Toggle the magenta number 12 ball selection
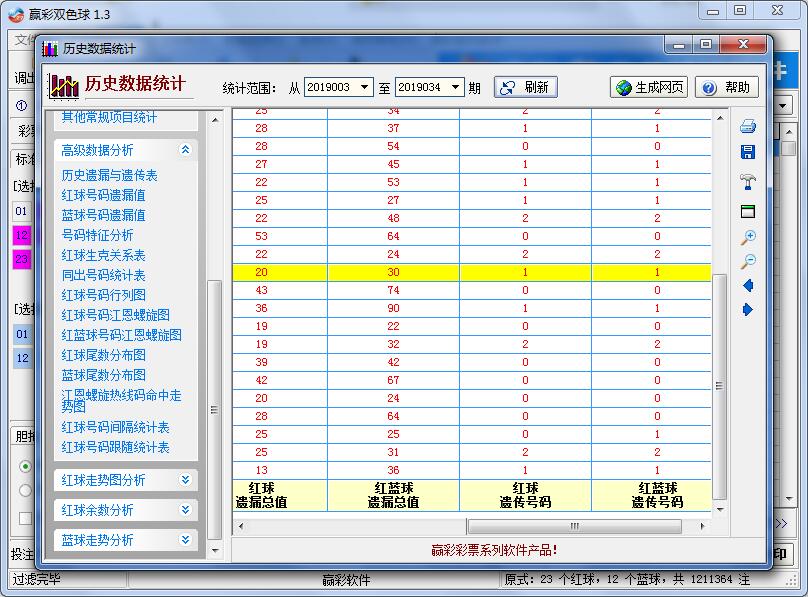 click(21, 236)
